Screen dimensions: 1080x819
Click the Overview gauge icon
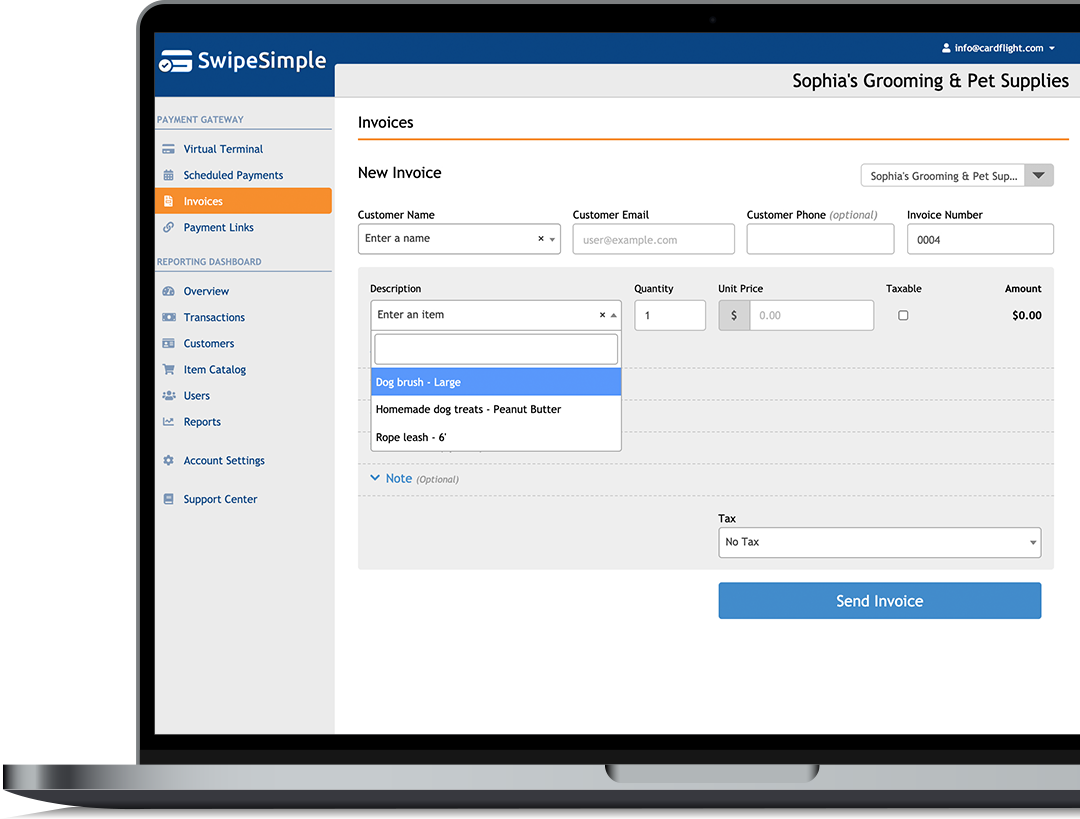click(x=168, y=291)
